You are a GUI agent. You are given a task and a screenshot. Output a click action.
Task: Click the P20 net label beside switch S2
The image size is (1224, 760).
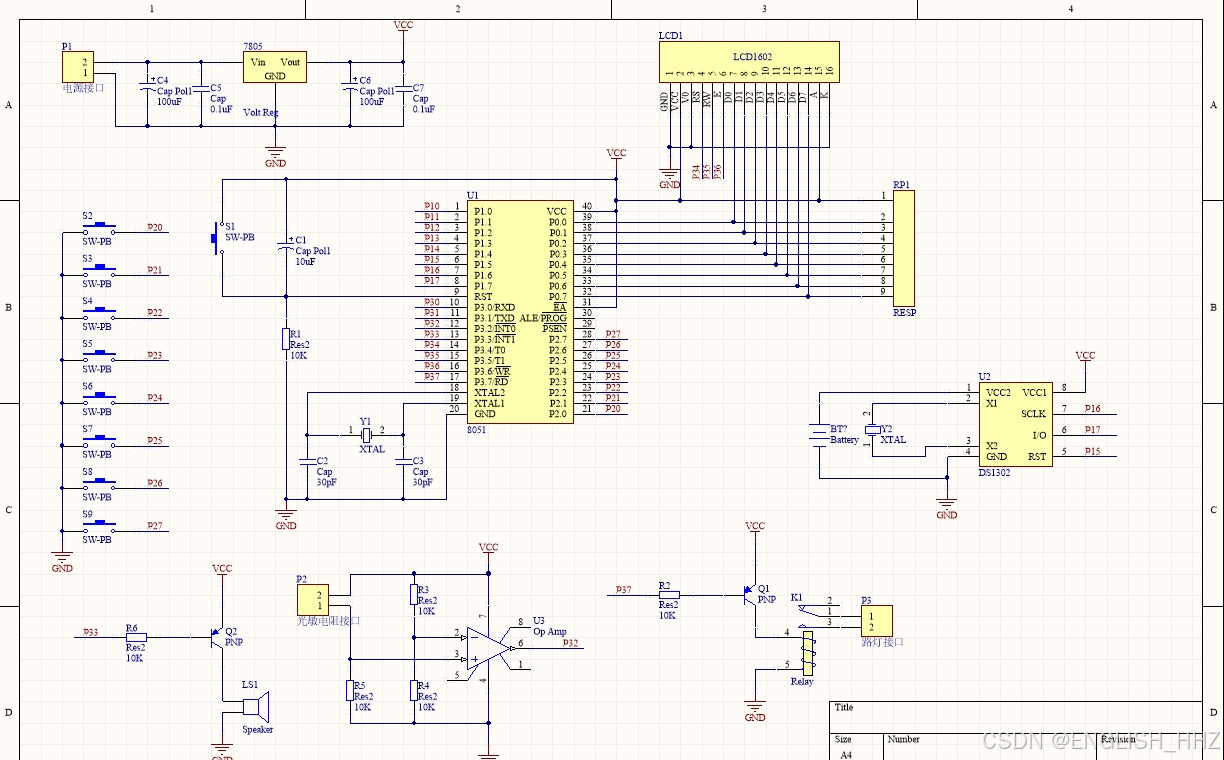(x=155, y=227)
